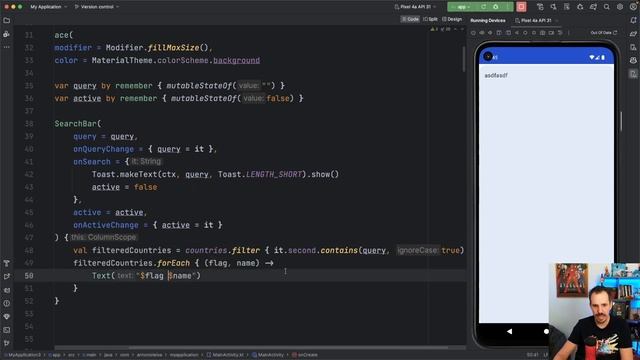Click MainActivity.kt breadcrumb in navigation bar
Image resolution: width=640 pixels, height=360 pixels.
click(225, 355)
